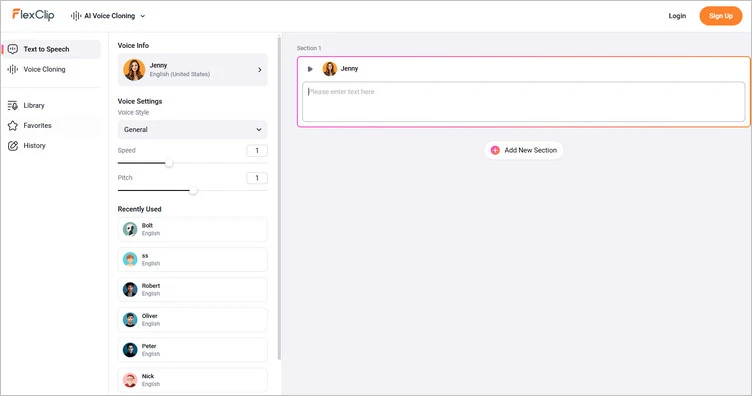Select the Bolt voice from Recently Used
This screenshot has width=752, height=396.
pyautogui.click(x=193, y=229)
